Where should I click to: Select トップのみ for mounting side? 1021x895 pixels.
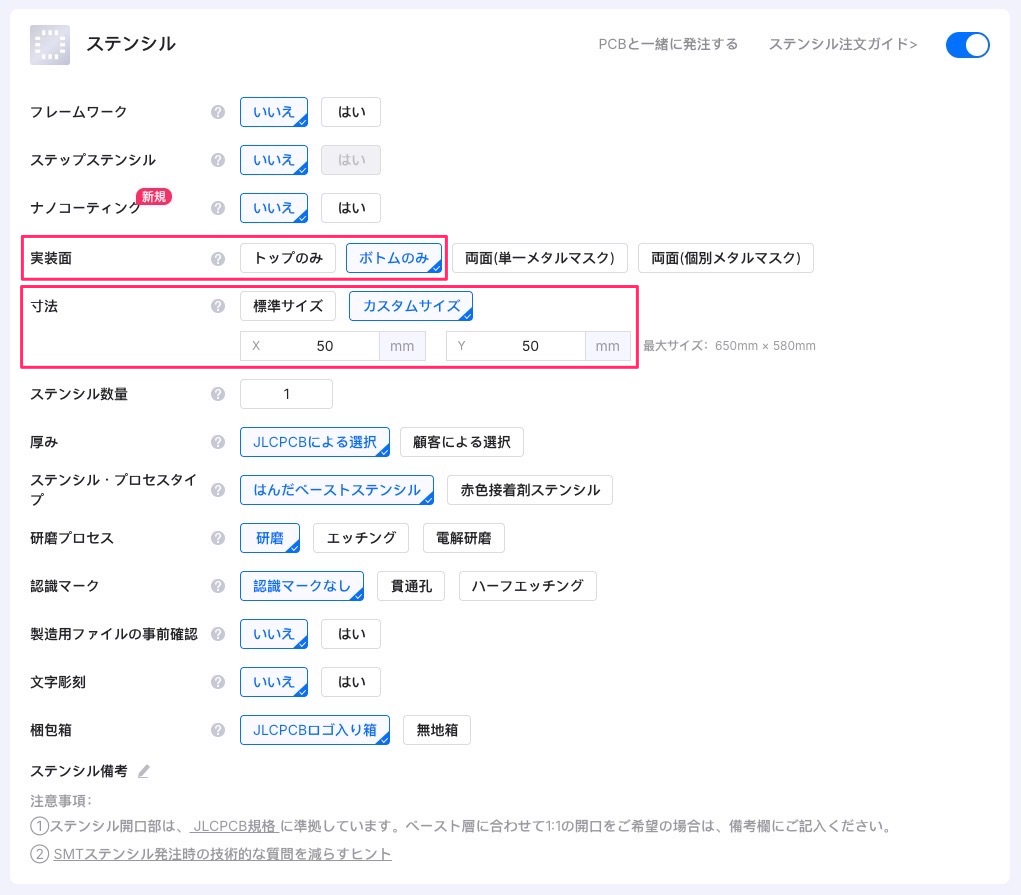288,258
